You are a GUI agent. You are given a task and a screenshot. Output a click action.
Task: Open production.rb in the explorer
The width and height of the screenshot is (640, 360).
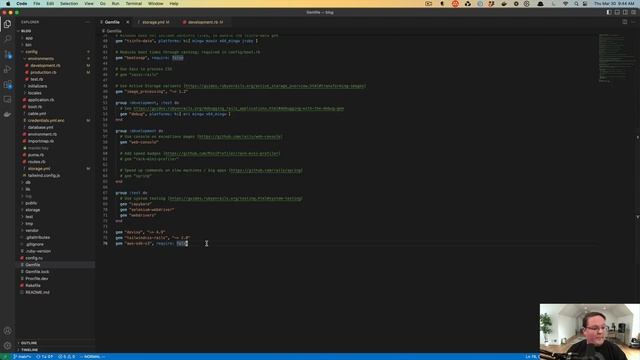[43, 72]
